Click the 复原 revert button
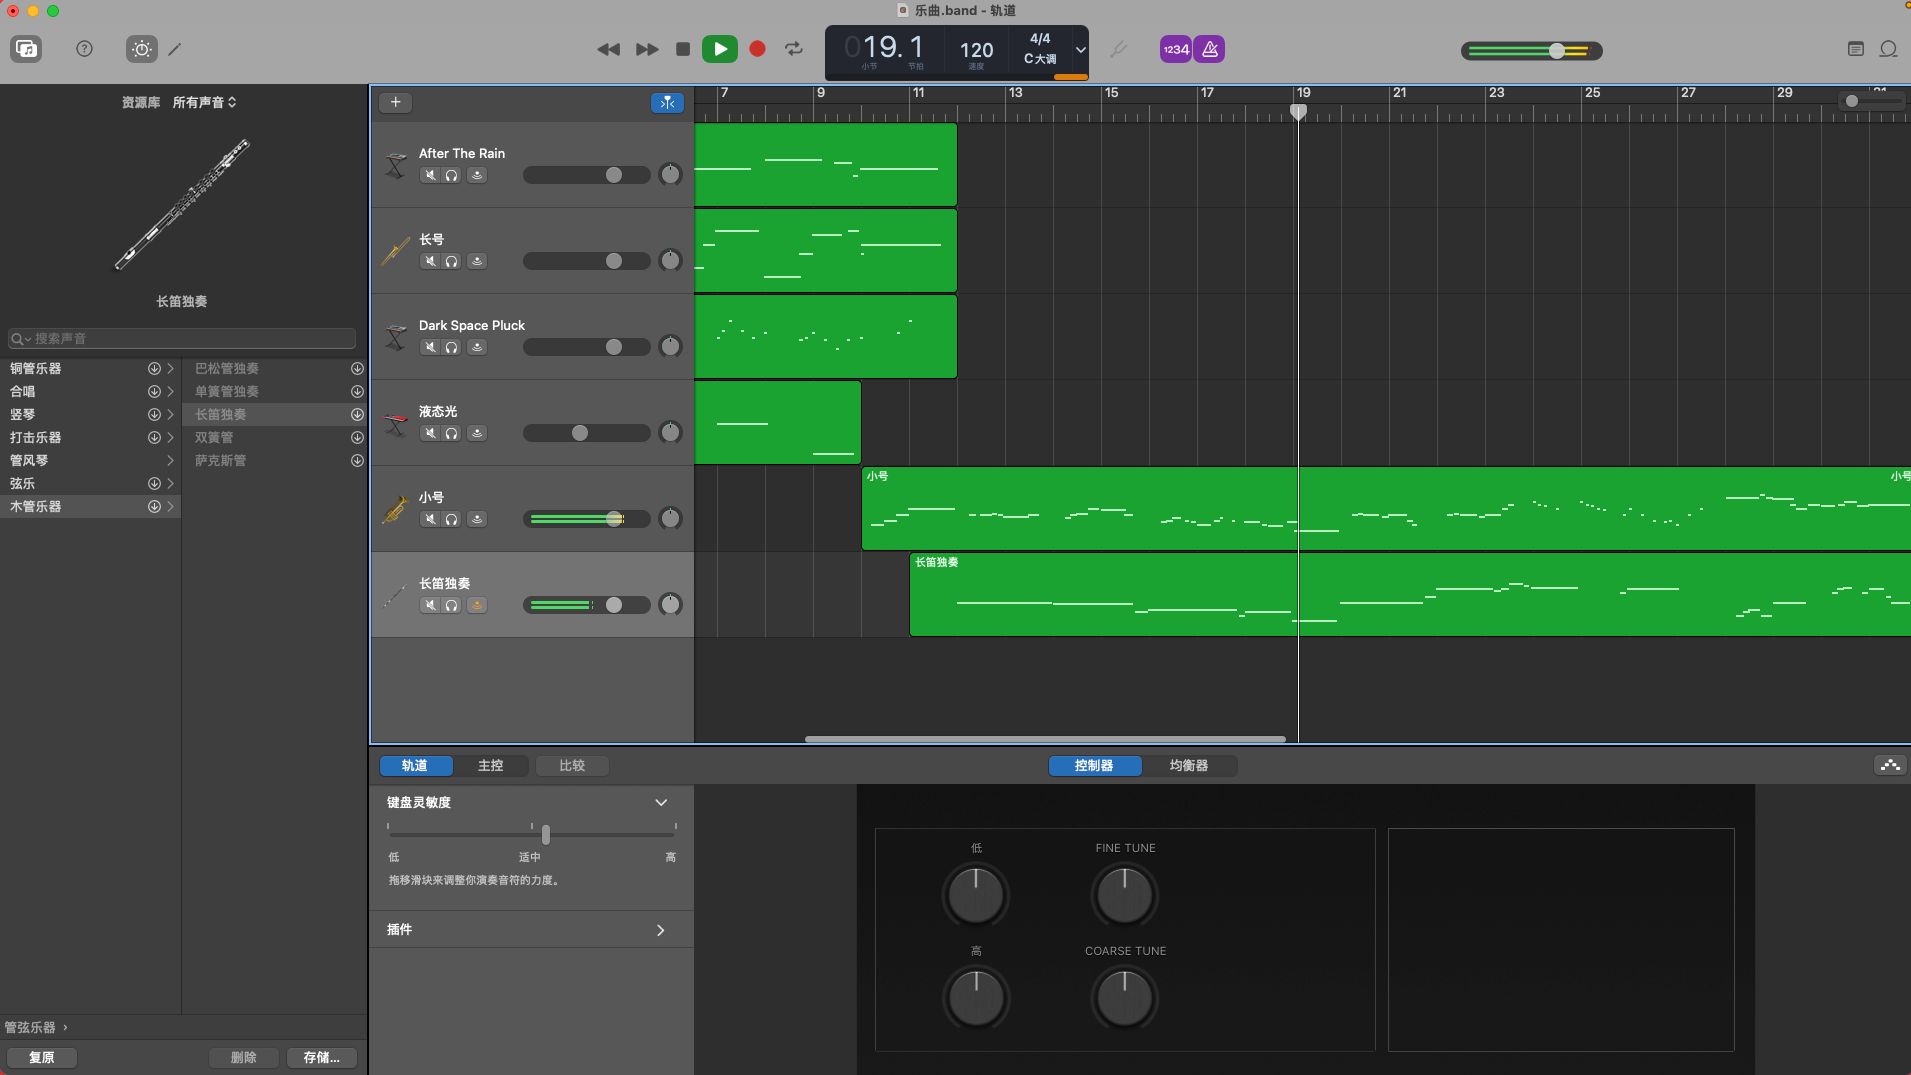The width and height of the screenshot is (1911, 1075). 42,1057
